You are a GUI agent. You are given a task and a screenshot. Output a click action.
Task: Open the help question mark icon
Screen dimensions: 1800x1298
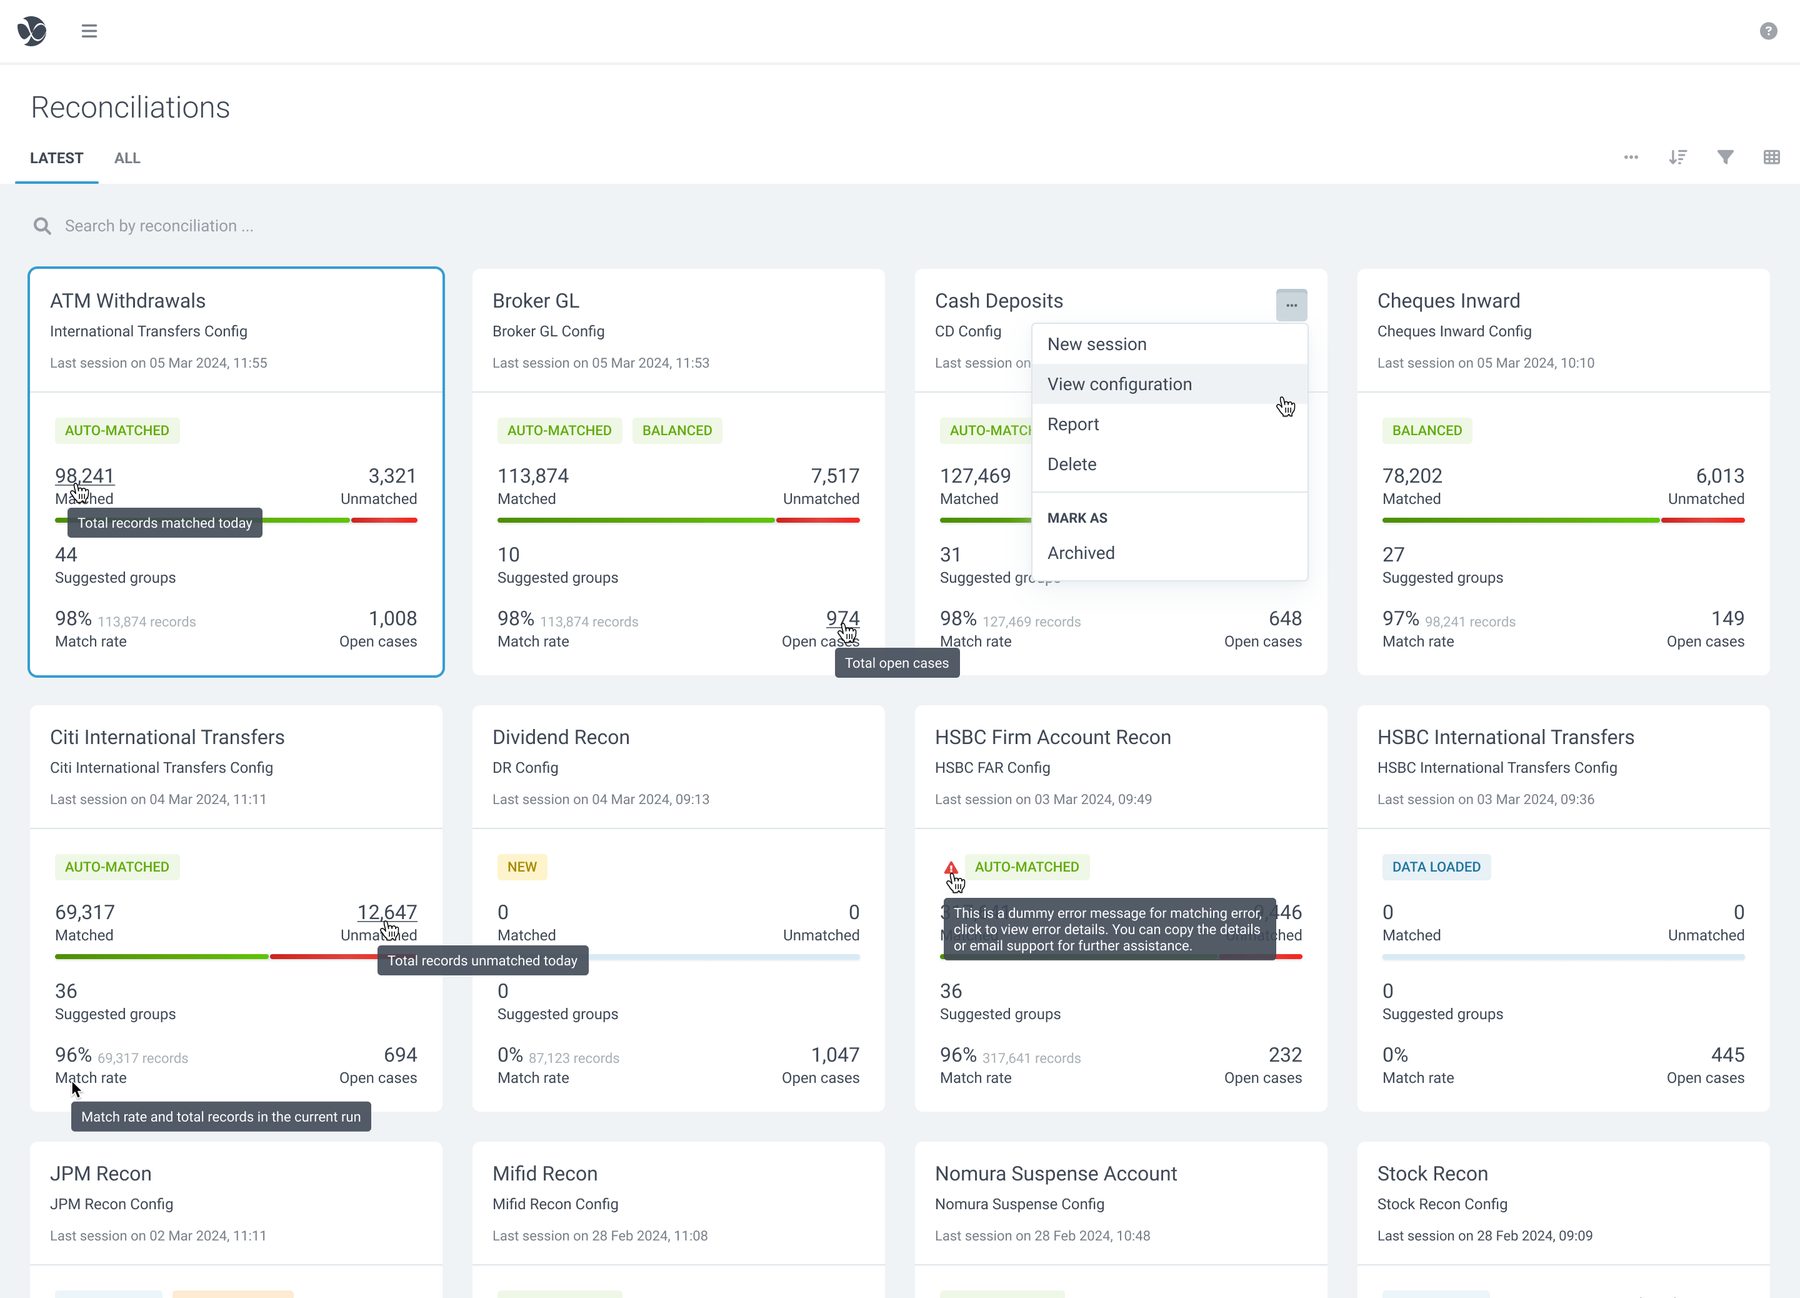(1768, 31)
